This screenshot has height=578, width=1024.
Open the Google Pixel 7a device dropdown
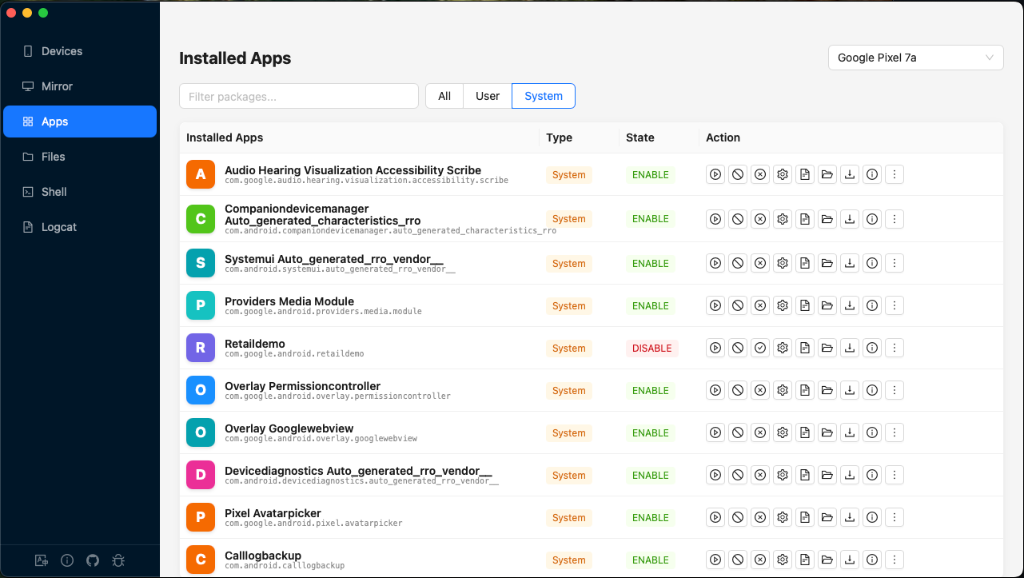[914, 57]
